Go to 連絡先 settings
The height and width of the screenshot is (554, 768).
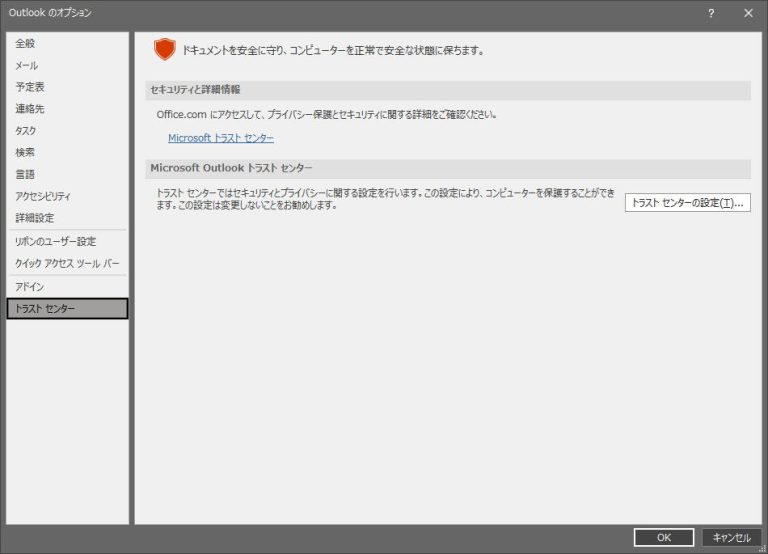(68, 109)
